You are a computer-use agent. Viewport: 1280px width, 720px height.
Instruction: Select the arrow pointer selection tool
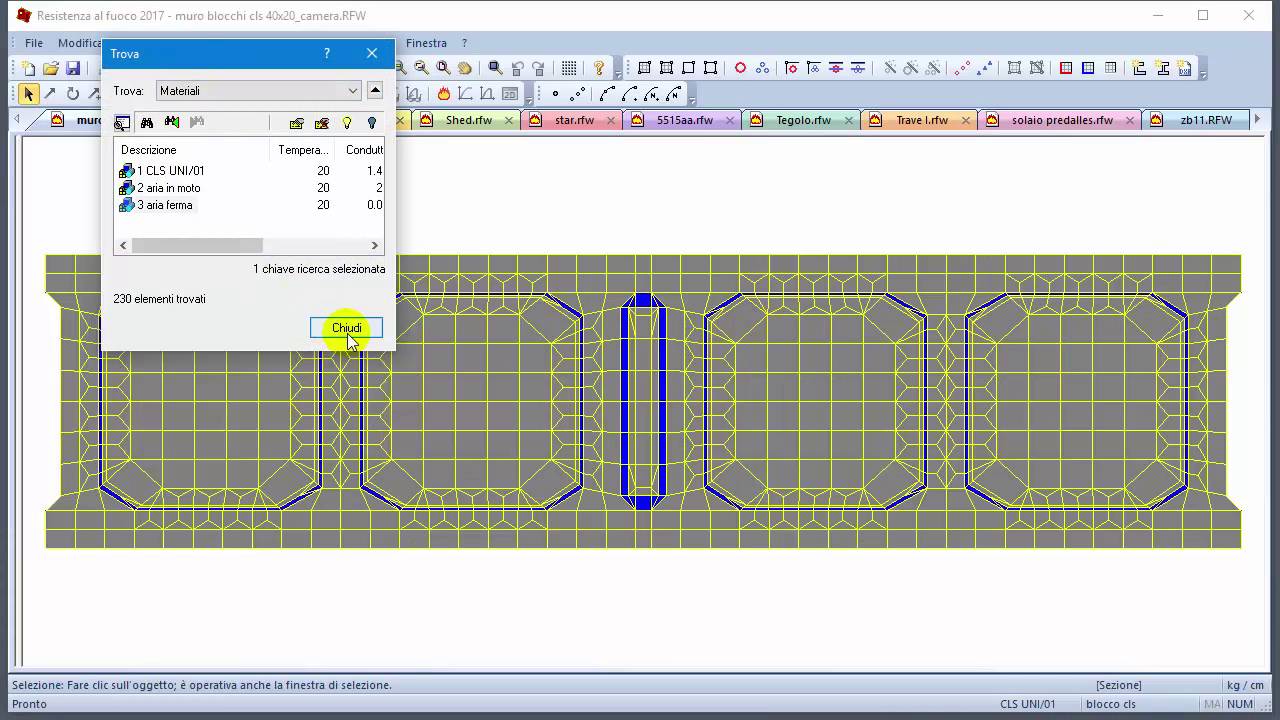28,94
